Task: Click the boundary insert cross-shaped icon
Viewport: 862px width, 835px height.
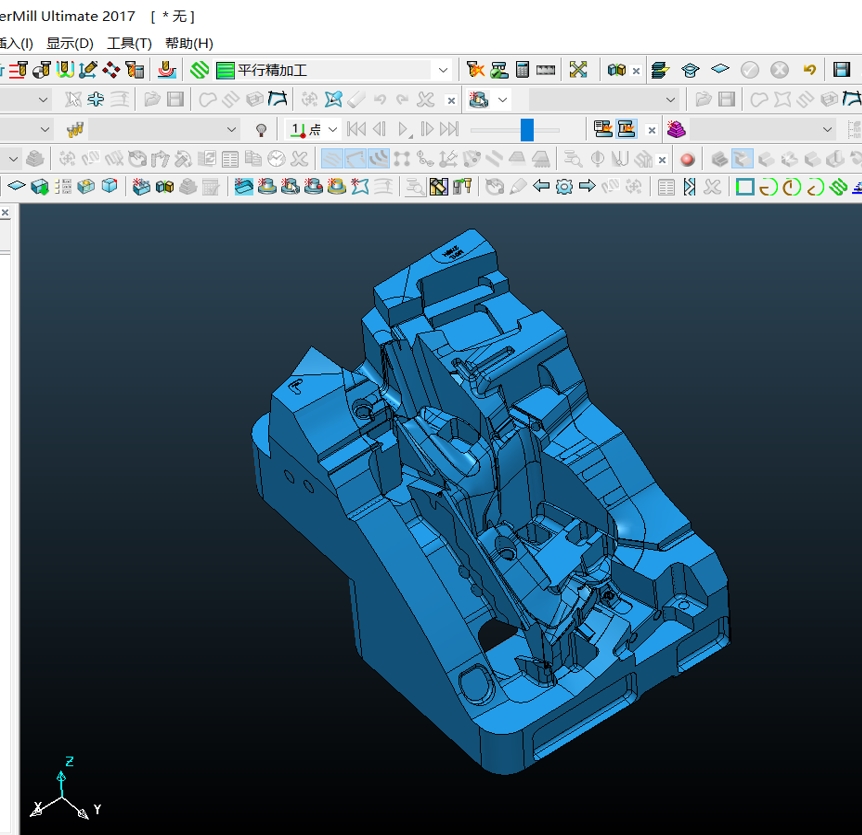Action: click(96, 99)
